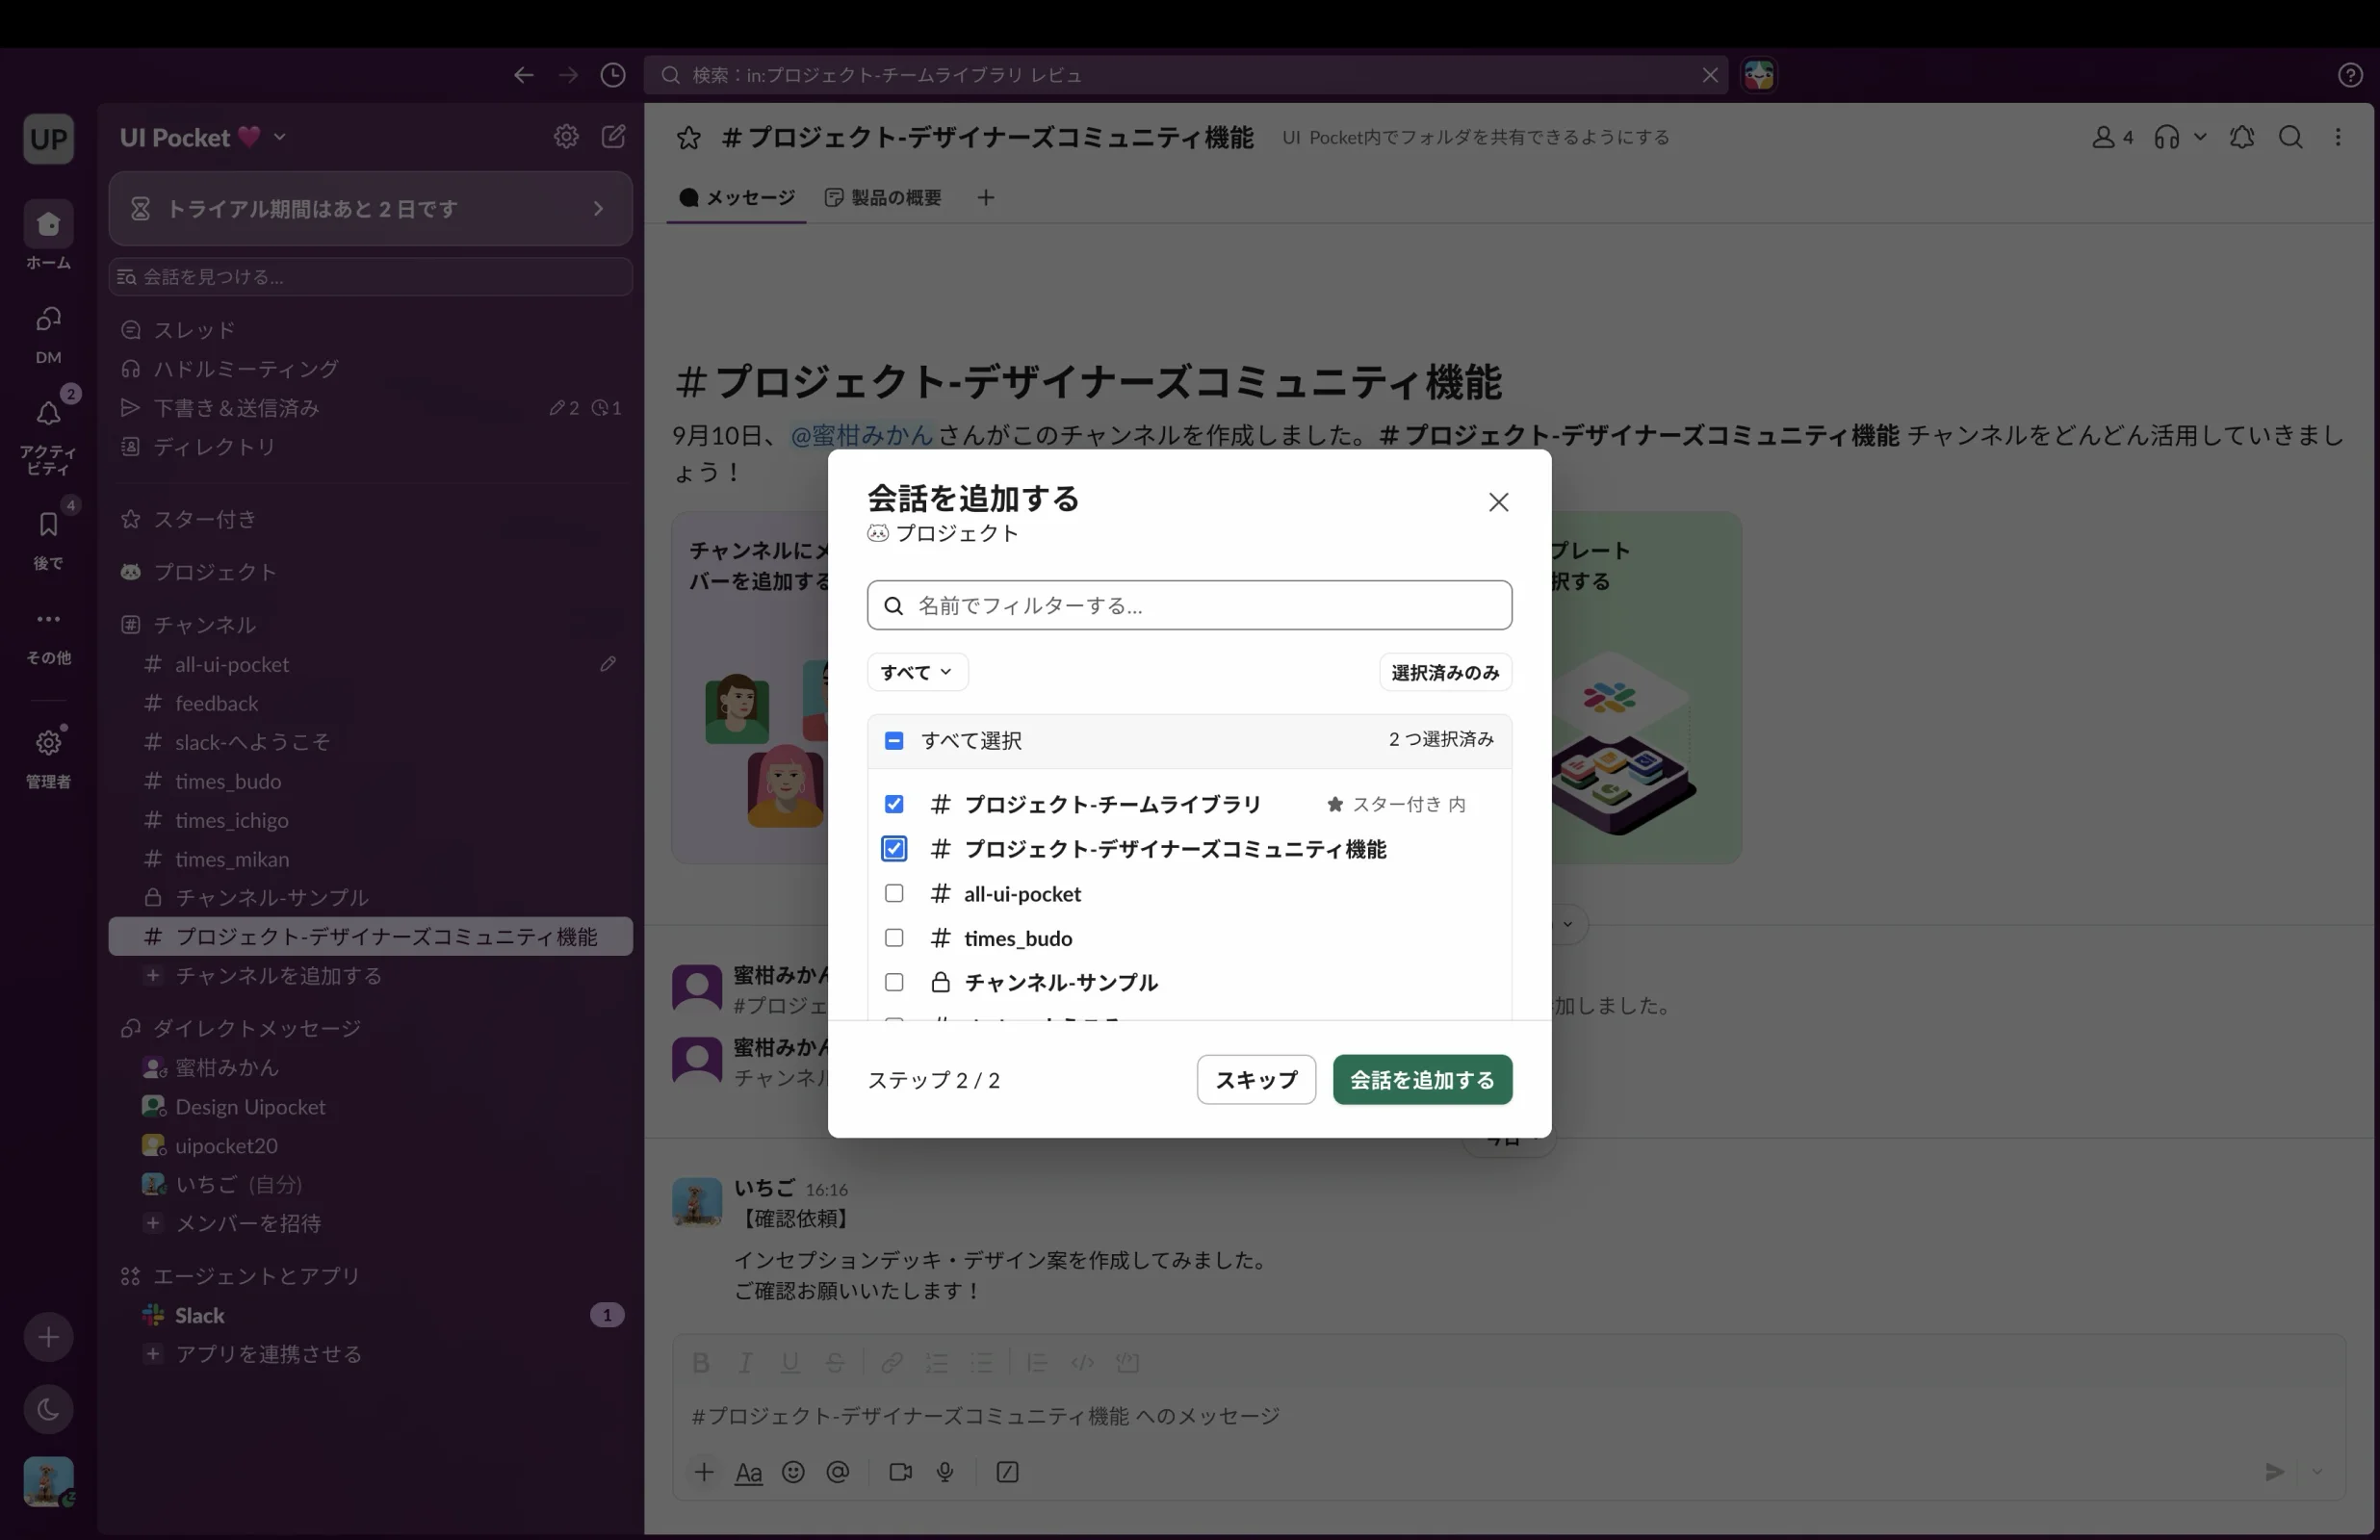Screen dimensions: 2380x1540
Task: Star the channel with the star icon
Action: 688,138
